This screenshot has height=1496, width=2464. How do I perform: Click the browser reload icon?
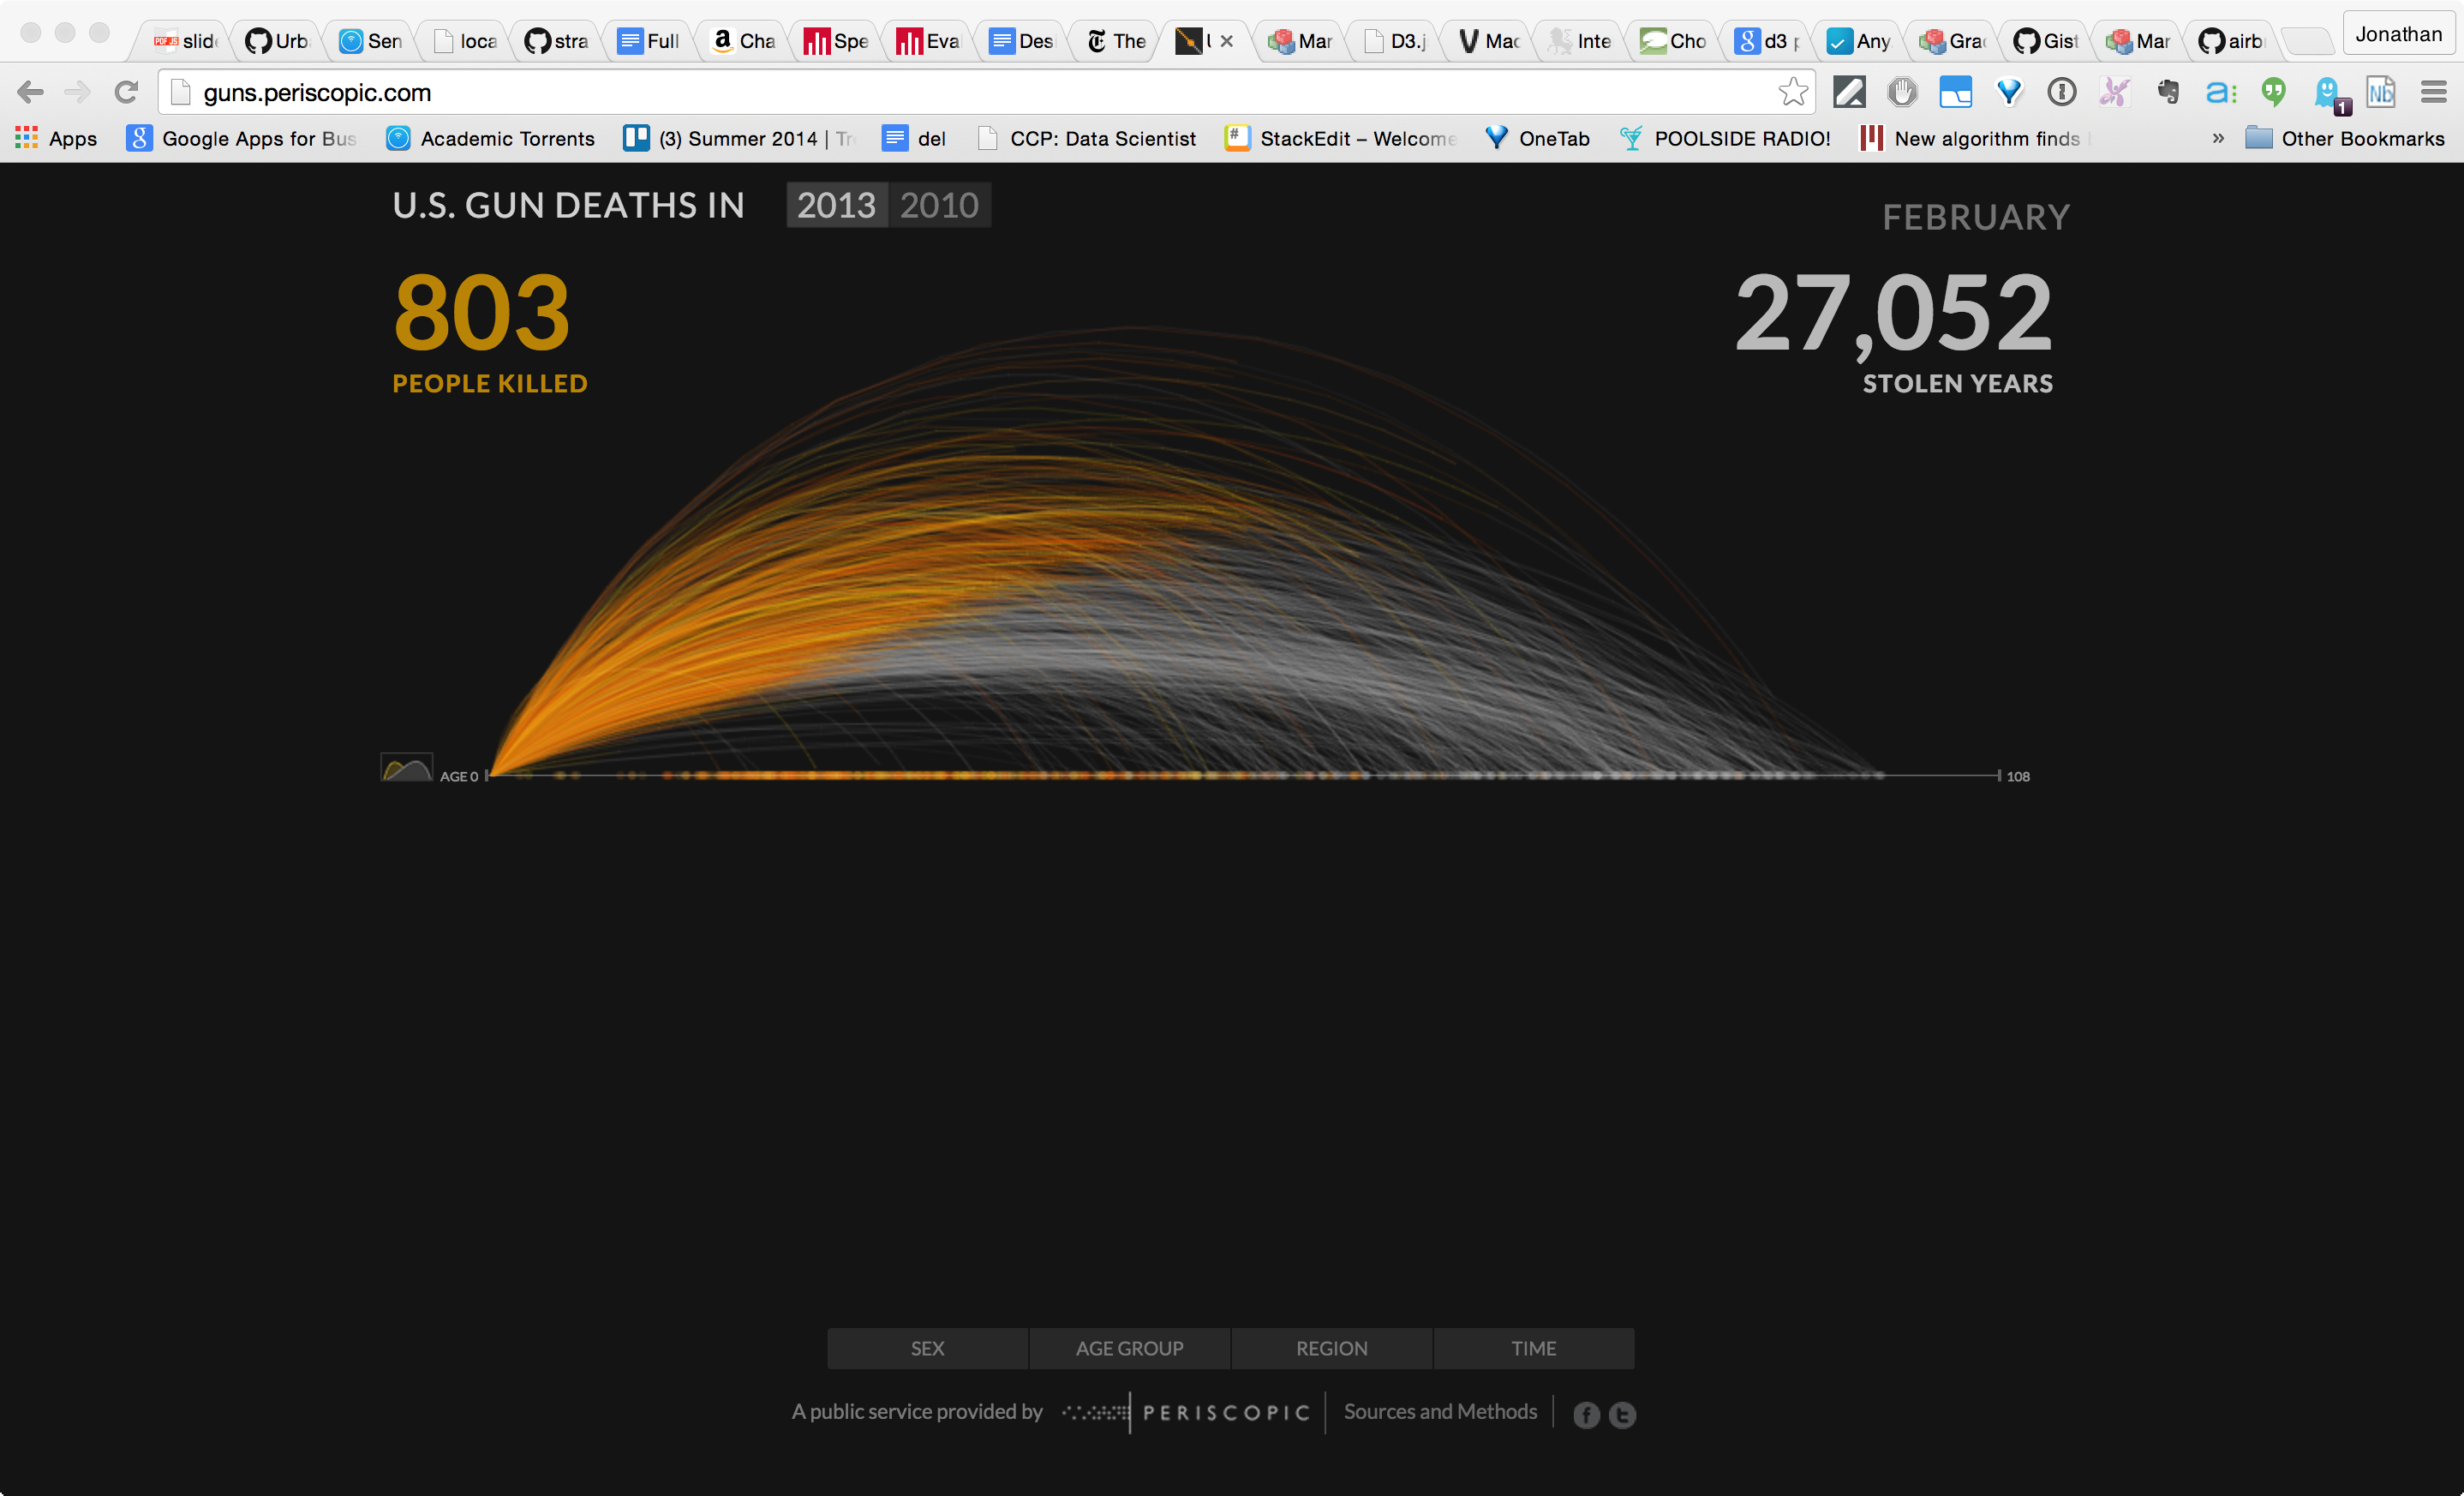126,92
